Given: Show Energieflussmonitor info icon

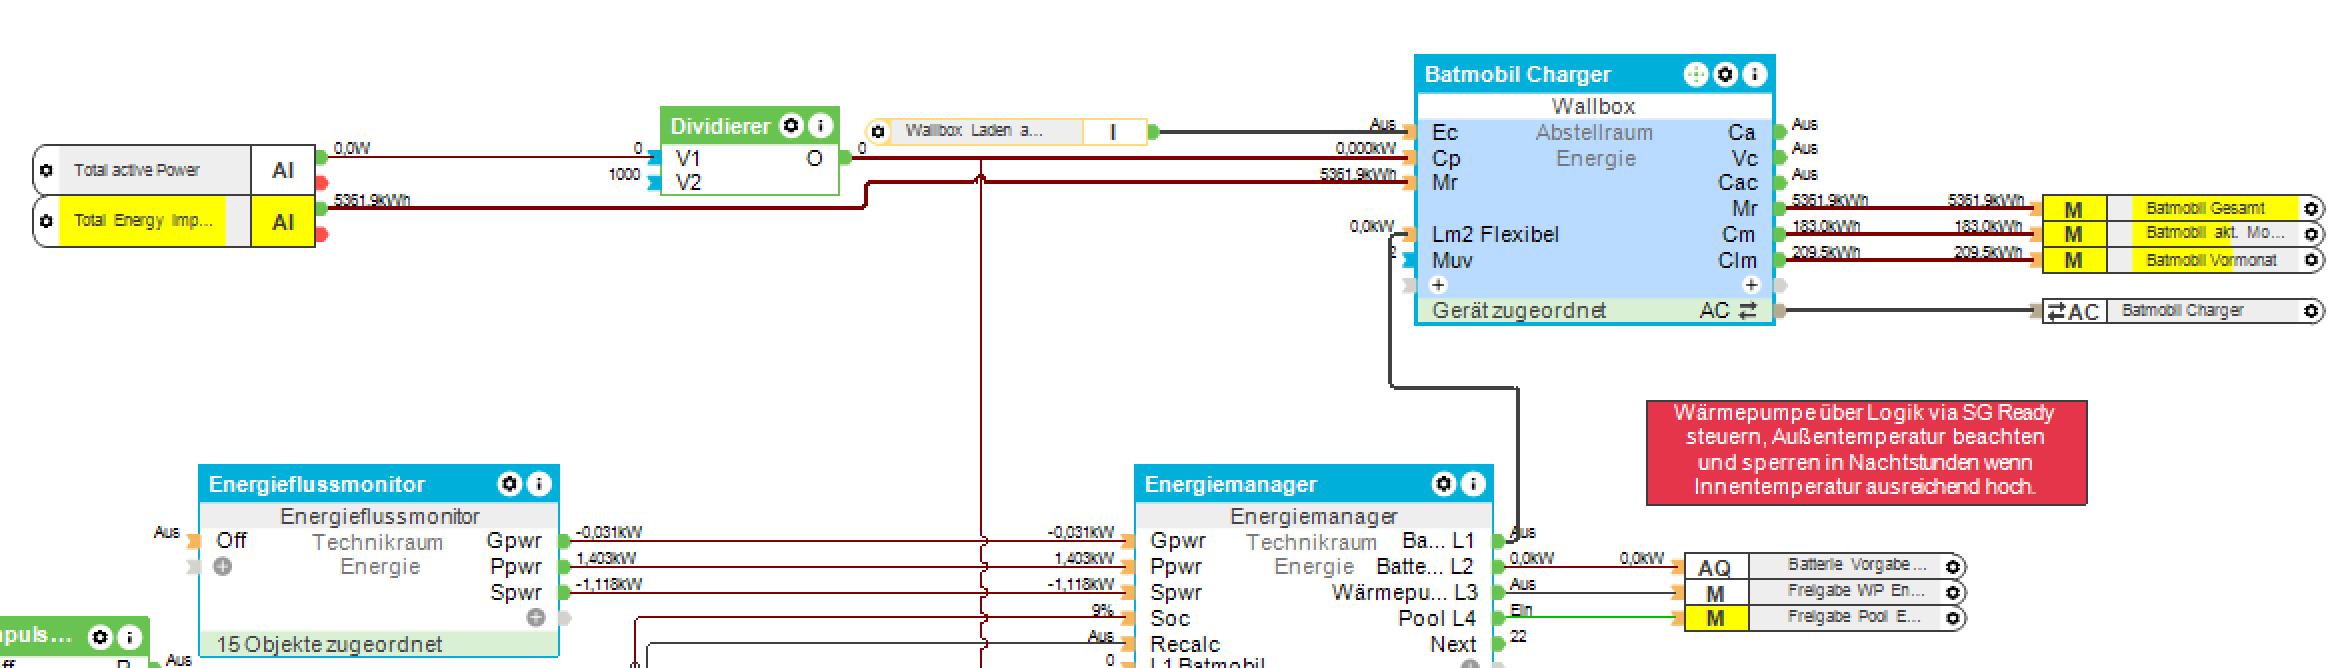Looking at the screenshot, I should point(539,484).
